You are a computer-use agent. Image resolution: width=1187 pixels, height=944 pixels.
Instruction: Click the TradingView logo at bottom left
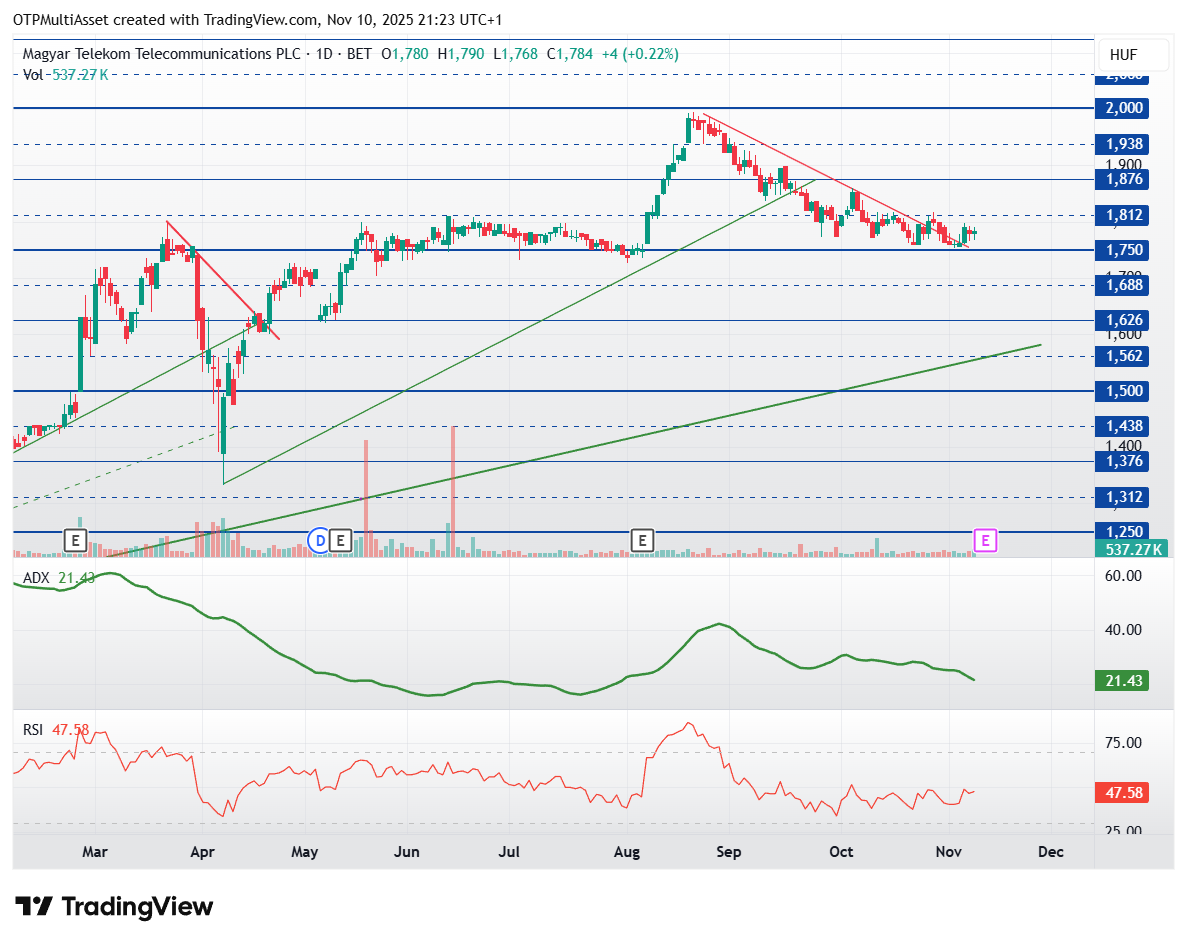click(x=115, y=906)
